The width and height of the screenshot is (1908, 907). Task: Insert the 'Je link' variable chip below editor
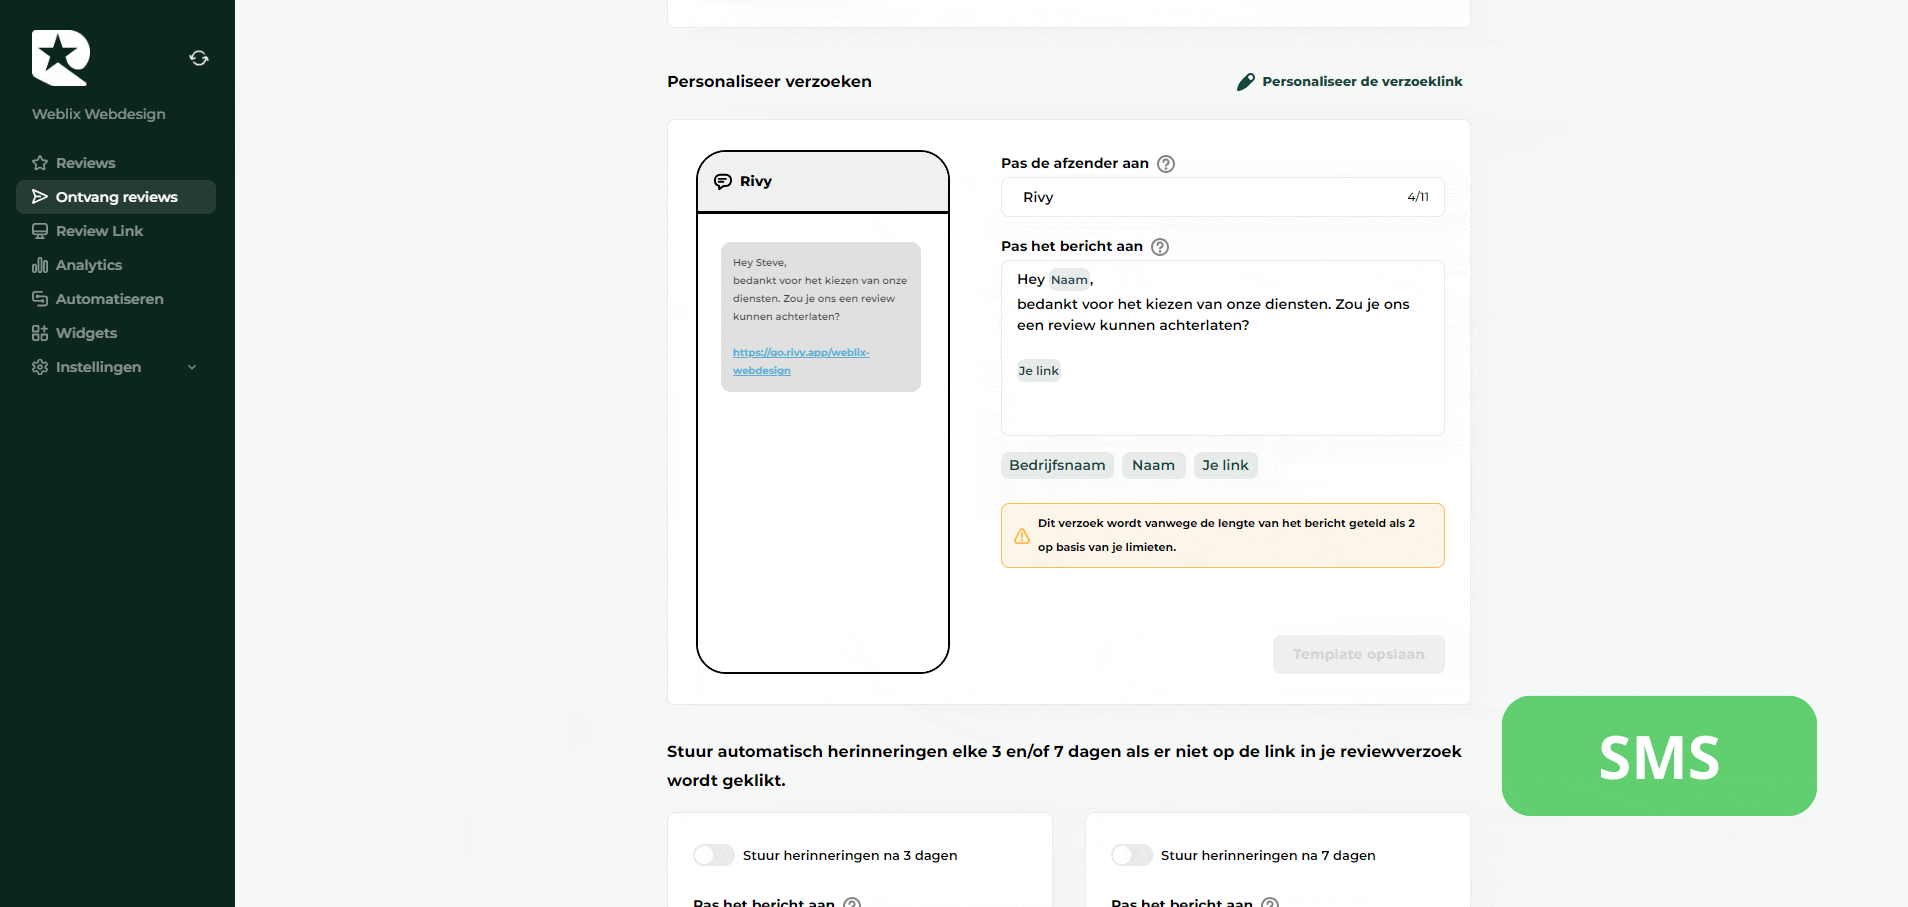click(x=1225, y=465)
